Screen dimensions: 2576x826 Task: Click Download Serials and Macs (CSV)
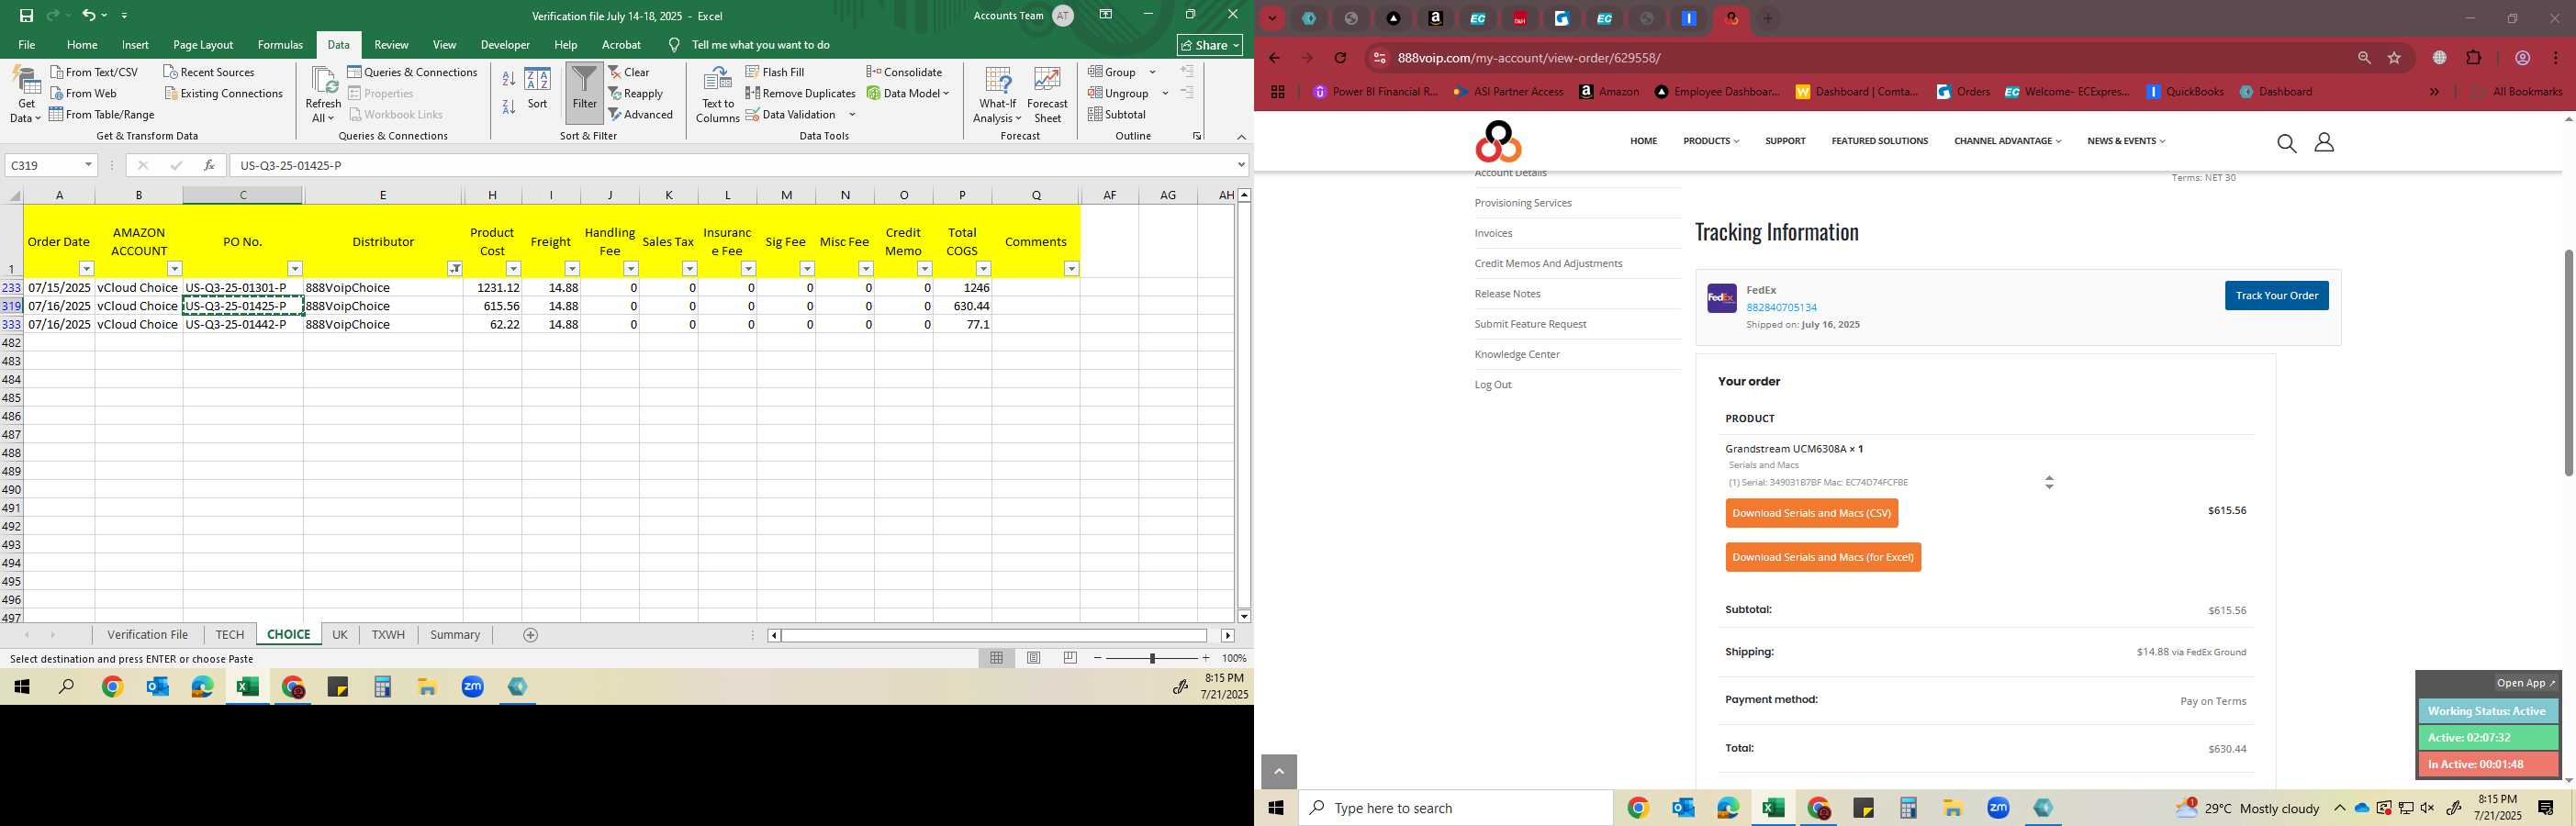click(x=1811, y=513)
